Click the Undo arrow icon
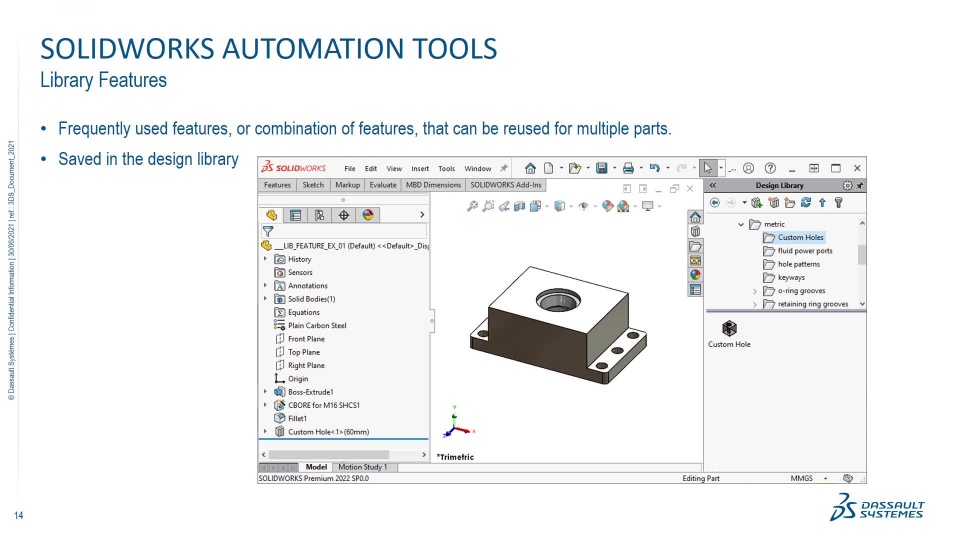 pyautogui.click(x=654, y=168)
